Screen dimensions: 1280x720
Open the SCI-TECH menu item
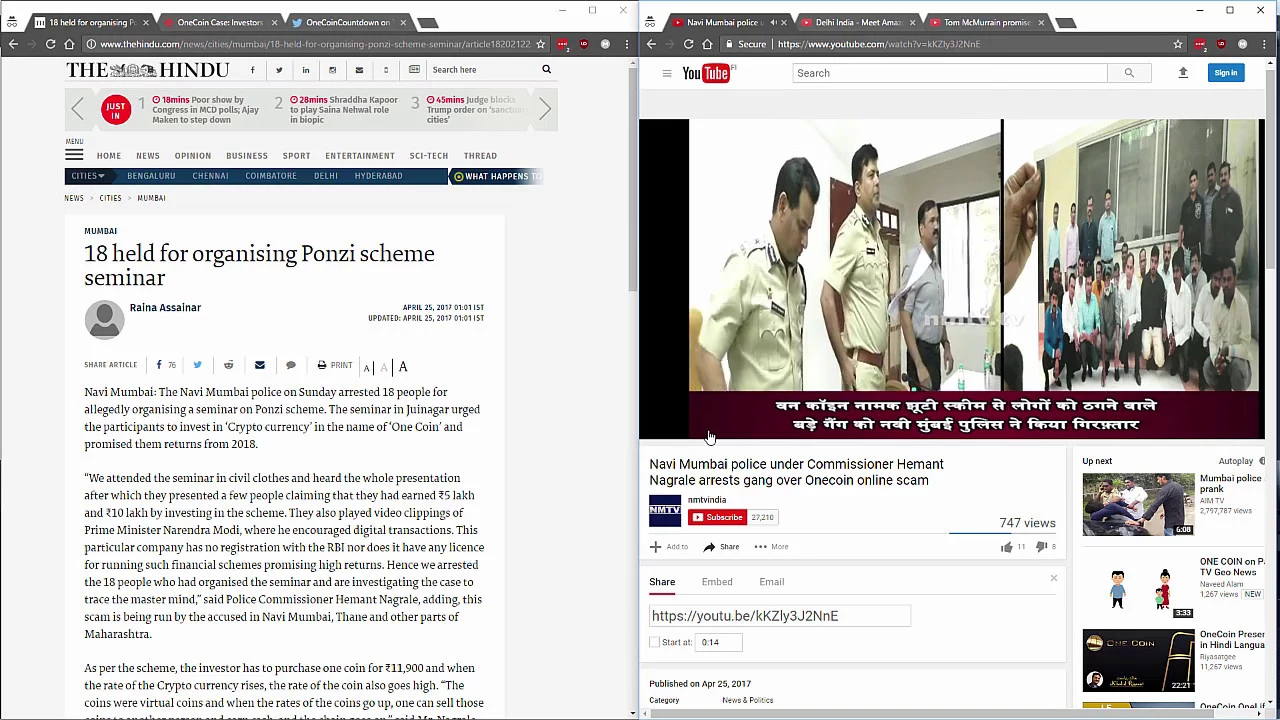click(x=429, y=156)
